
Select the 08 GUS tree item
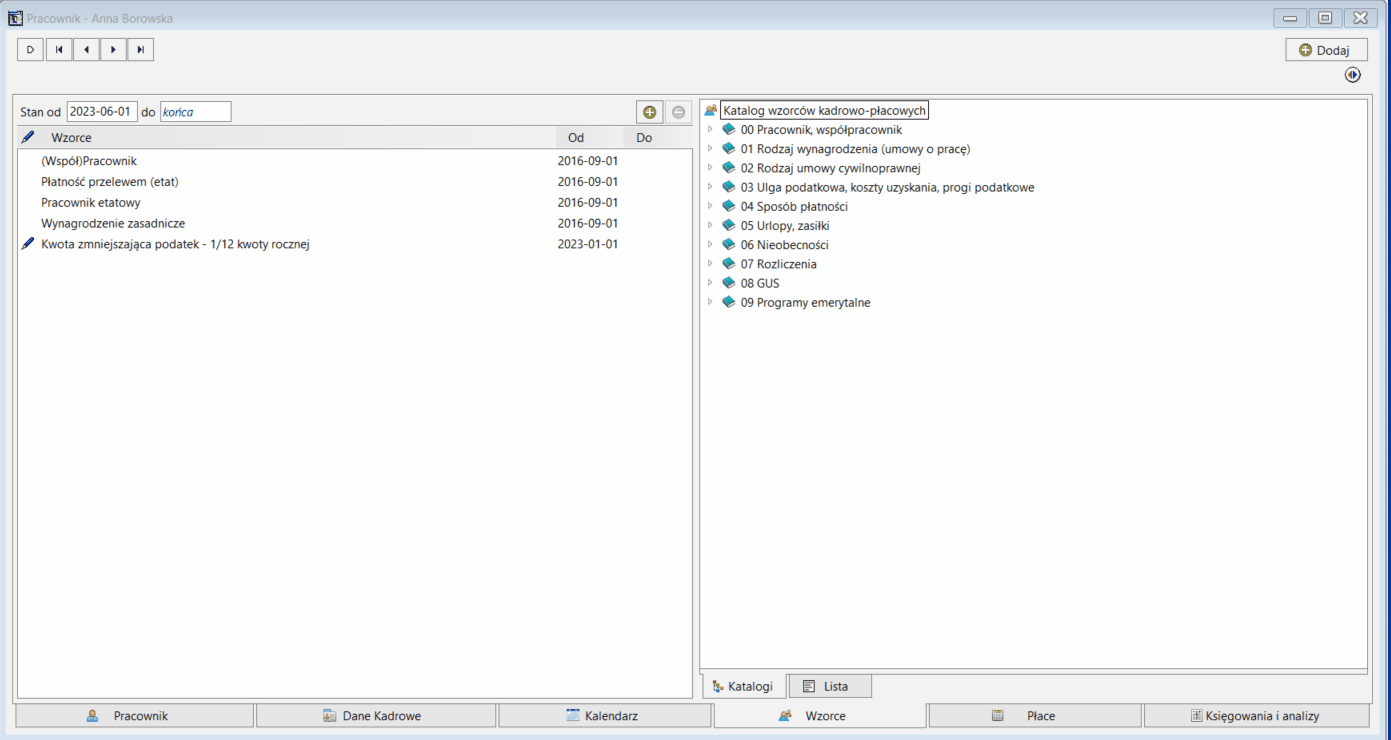(x=760, y=283)
